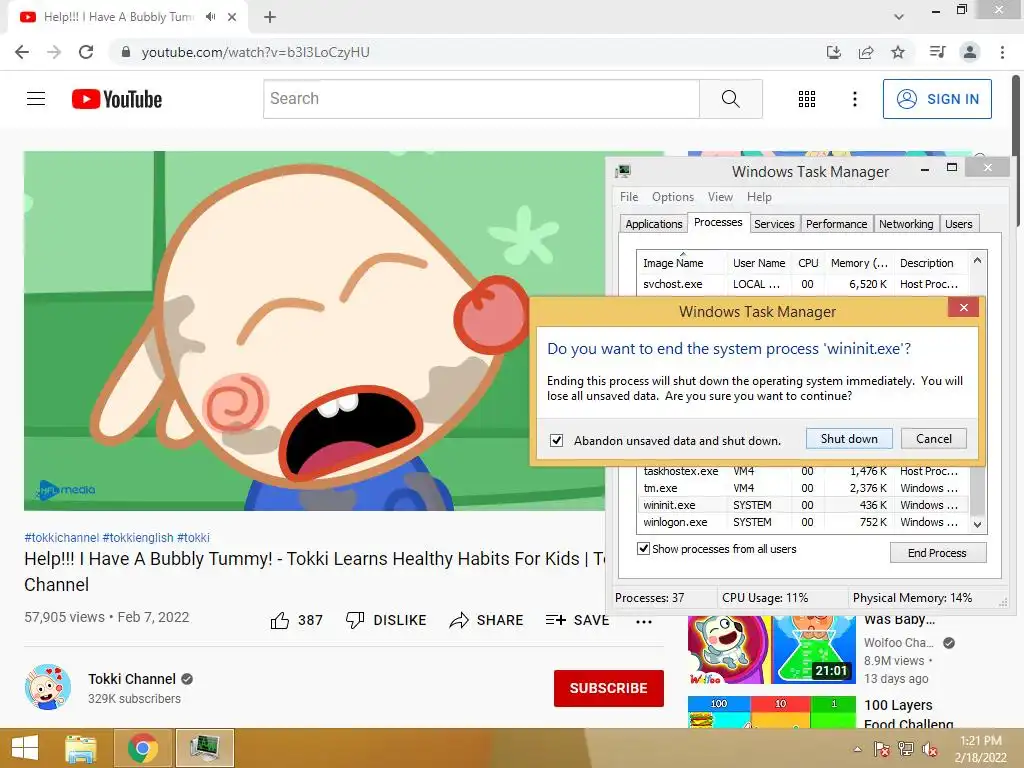Open the YouTube apps grid icon
Screen dimensions: 1024x768
pos(807,99)
